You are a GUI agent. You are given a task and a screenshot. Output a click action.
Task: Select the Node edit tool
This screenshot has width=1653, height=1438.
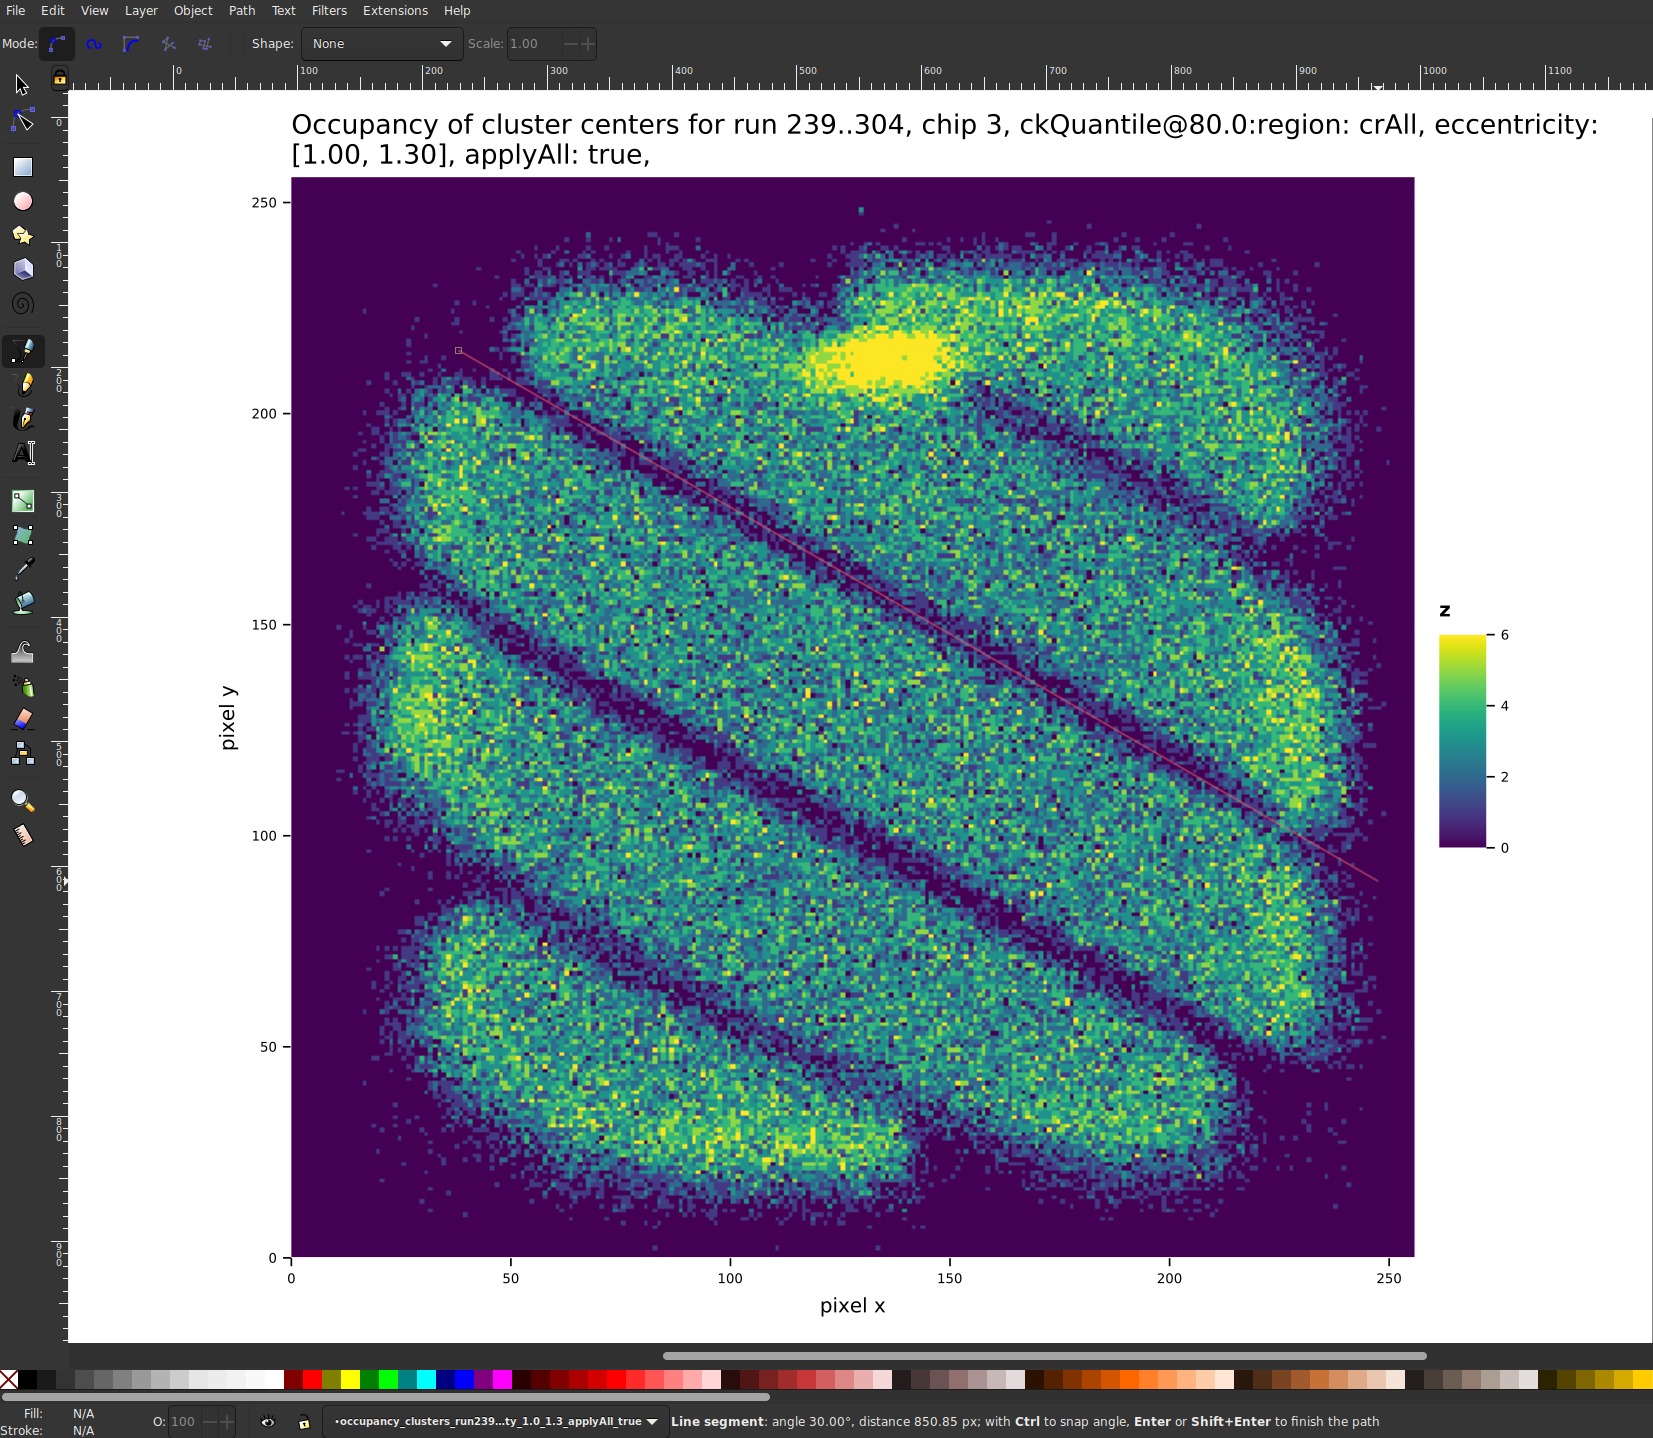click(22, 121)
